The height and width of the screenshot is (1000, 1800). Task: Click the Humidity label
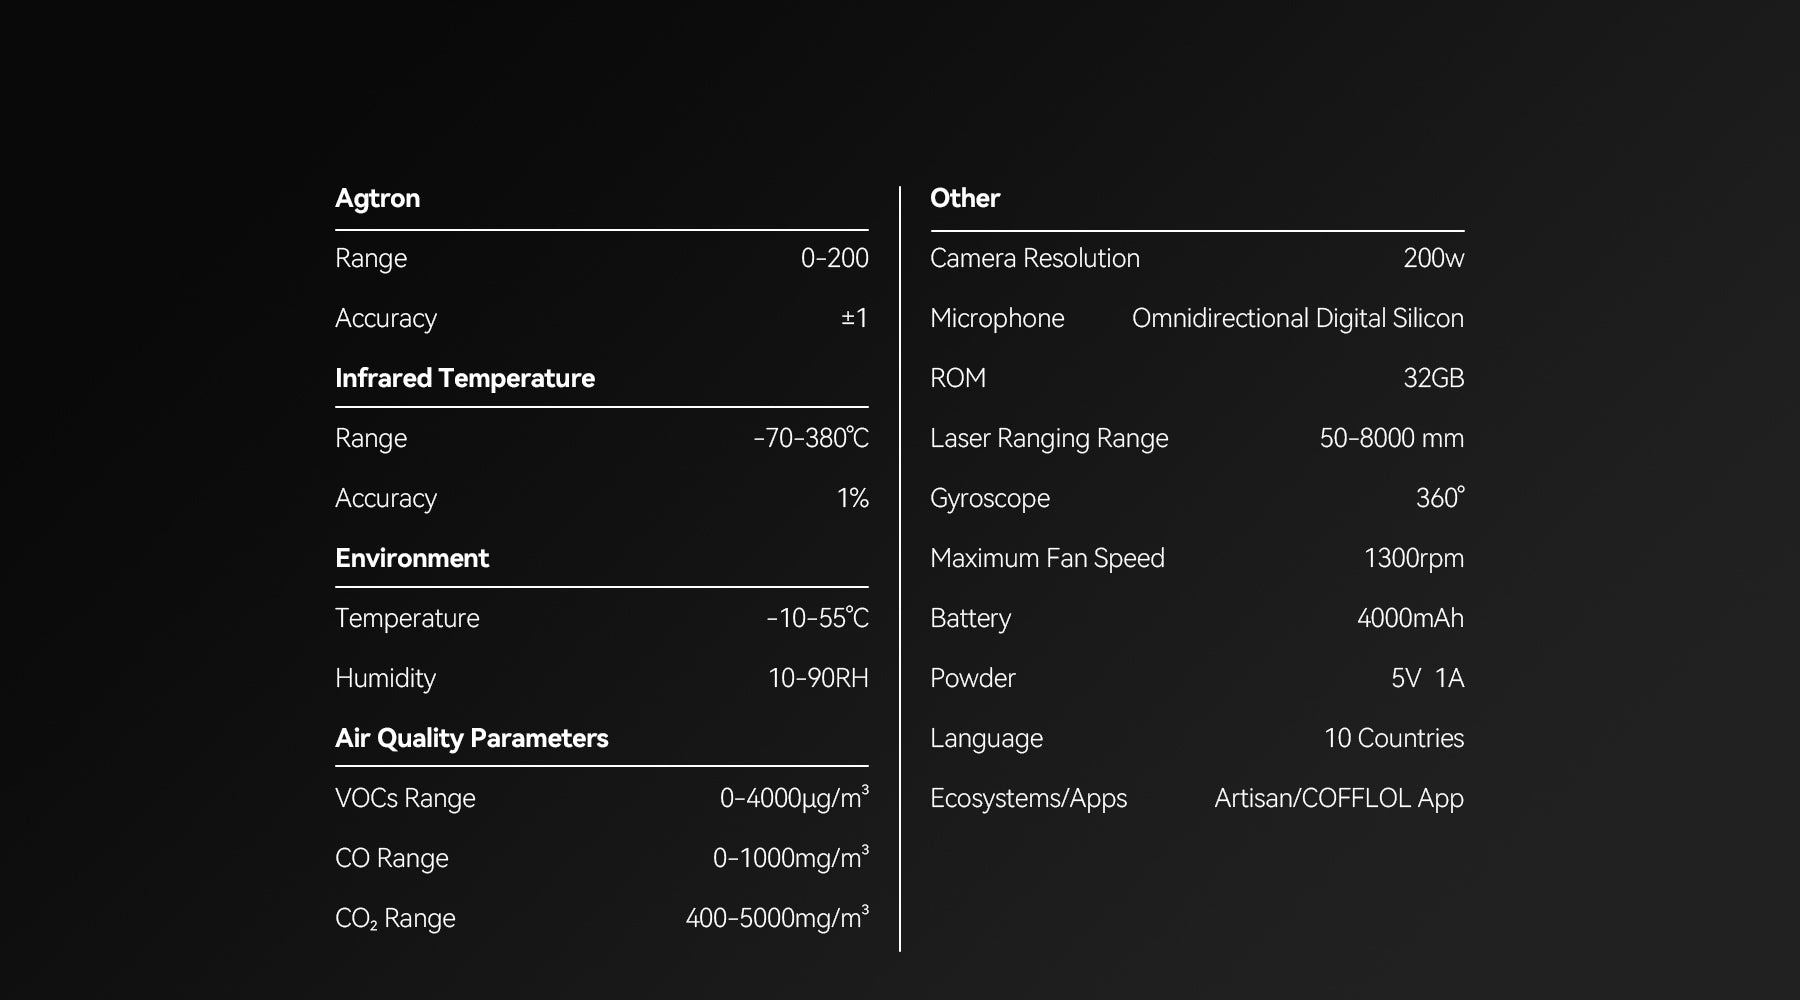pyautogui.click(x=385, y=678)
